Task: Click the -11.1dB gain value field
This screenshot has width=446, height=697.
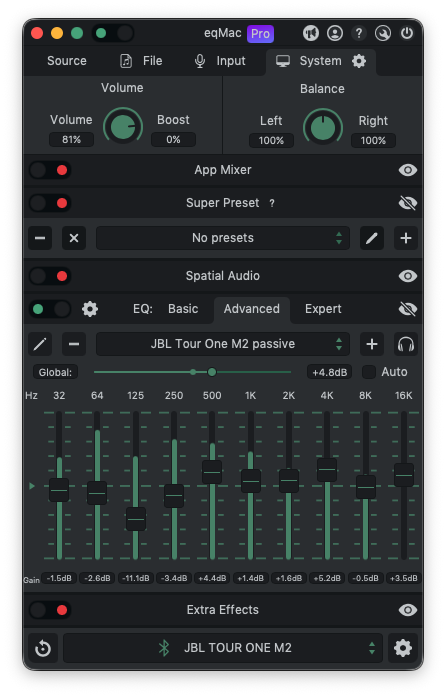Action: (136, 578)
